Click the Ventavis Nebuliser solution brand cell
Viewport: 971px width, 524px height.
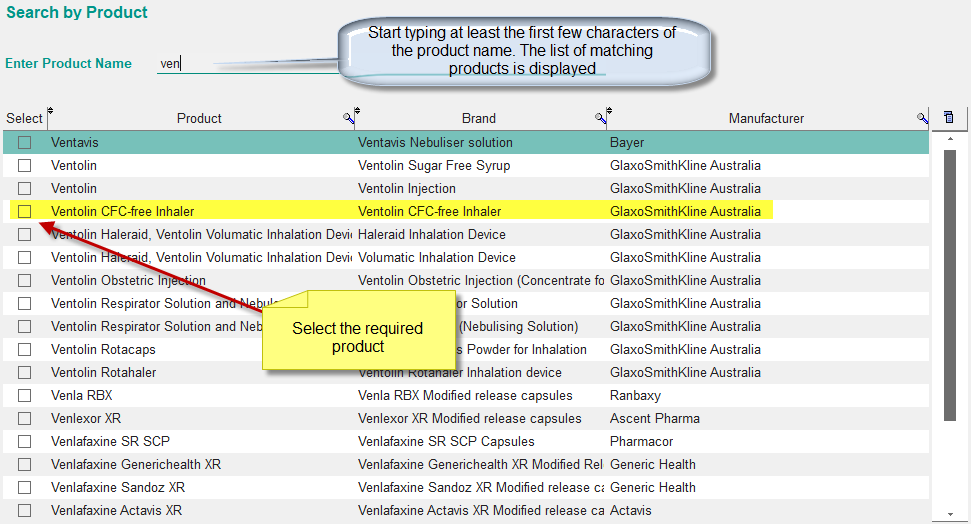click(x=435, y=142)
